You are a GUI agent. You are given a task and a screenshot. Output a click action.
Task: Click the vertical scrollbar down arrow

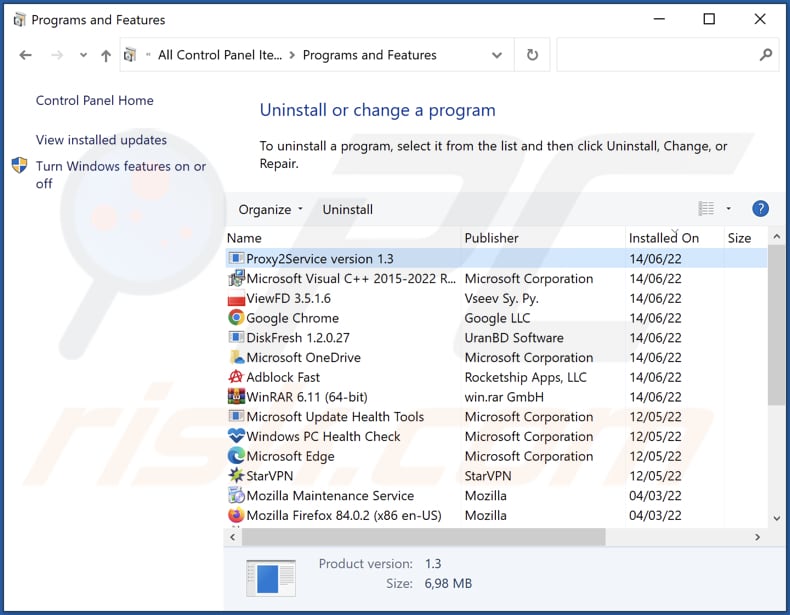click(776, 518)
